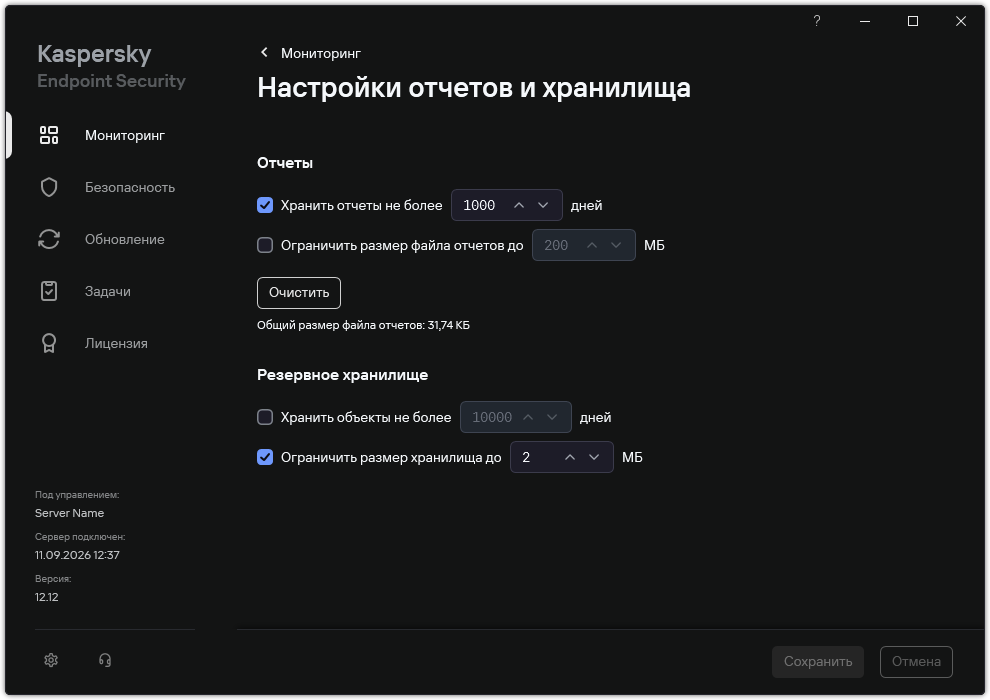Decrease report file size limit down arrow
The image size is (990, 700).
616,245
